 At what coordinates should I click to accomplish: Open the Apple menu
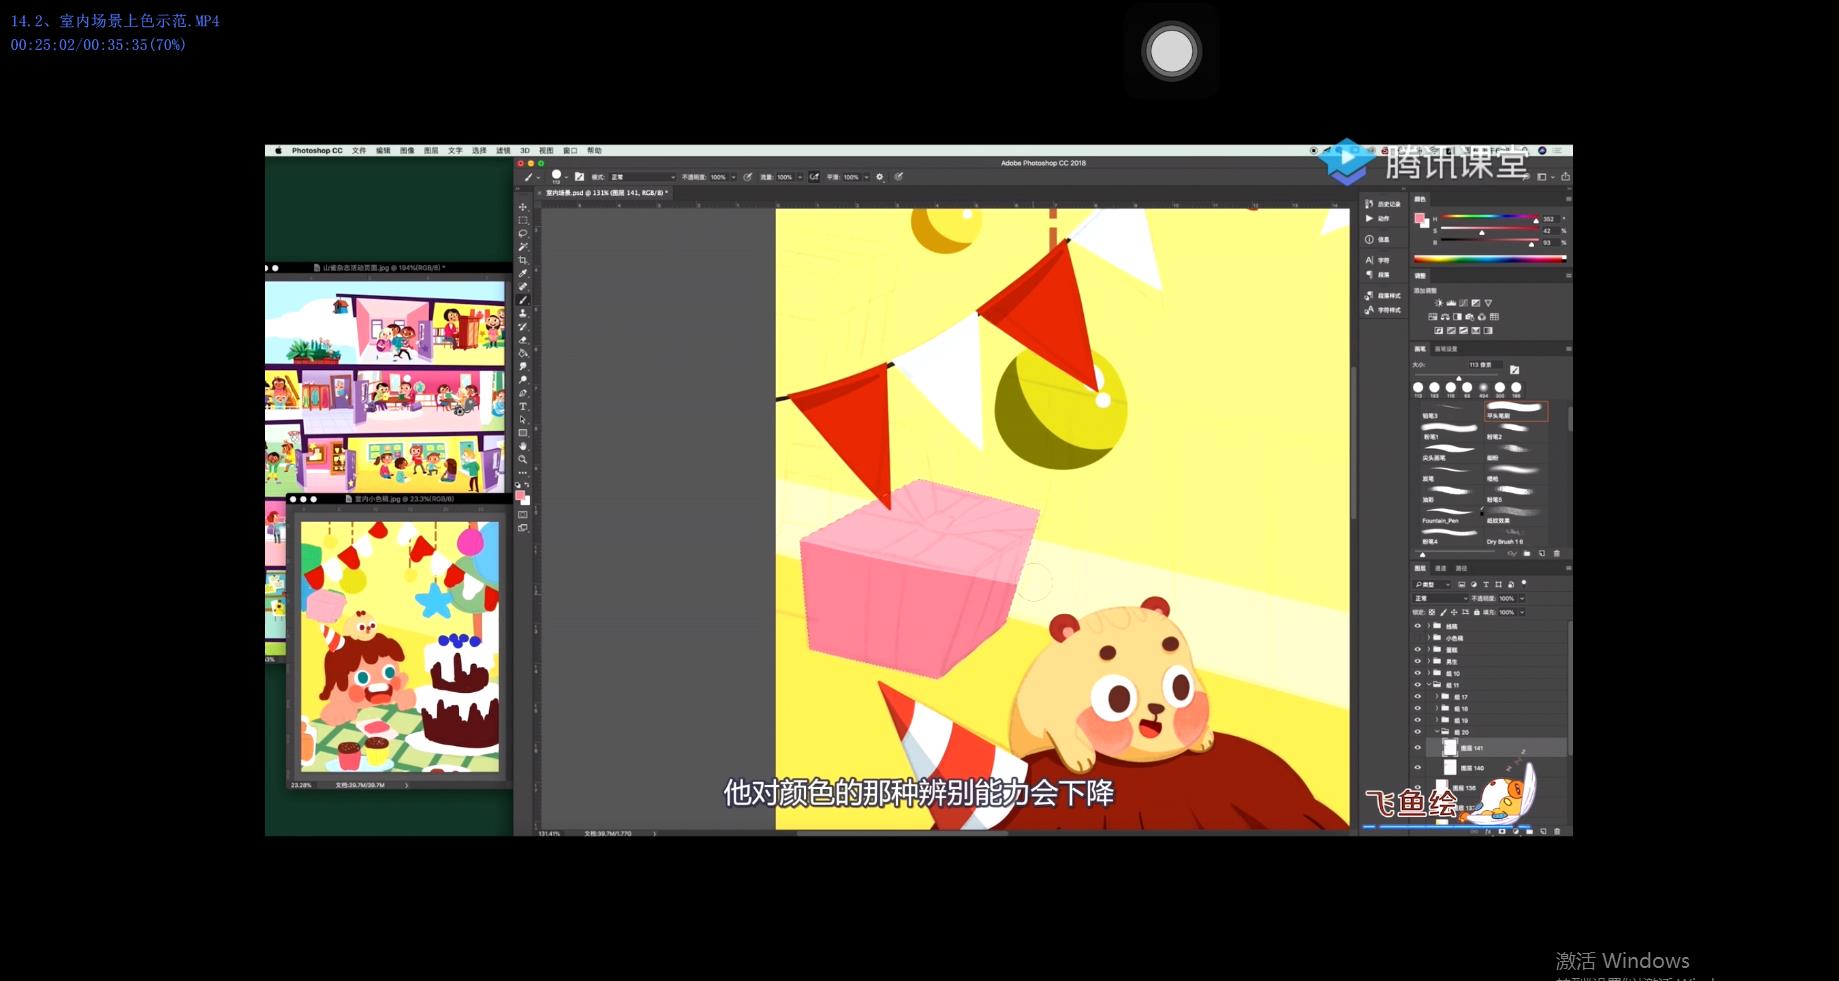click(x=278, y=150)
